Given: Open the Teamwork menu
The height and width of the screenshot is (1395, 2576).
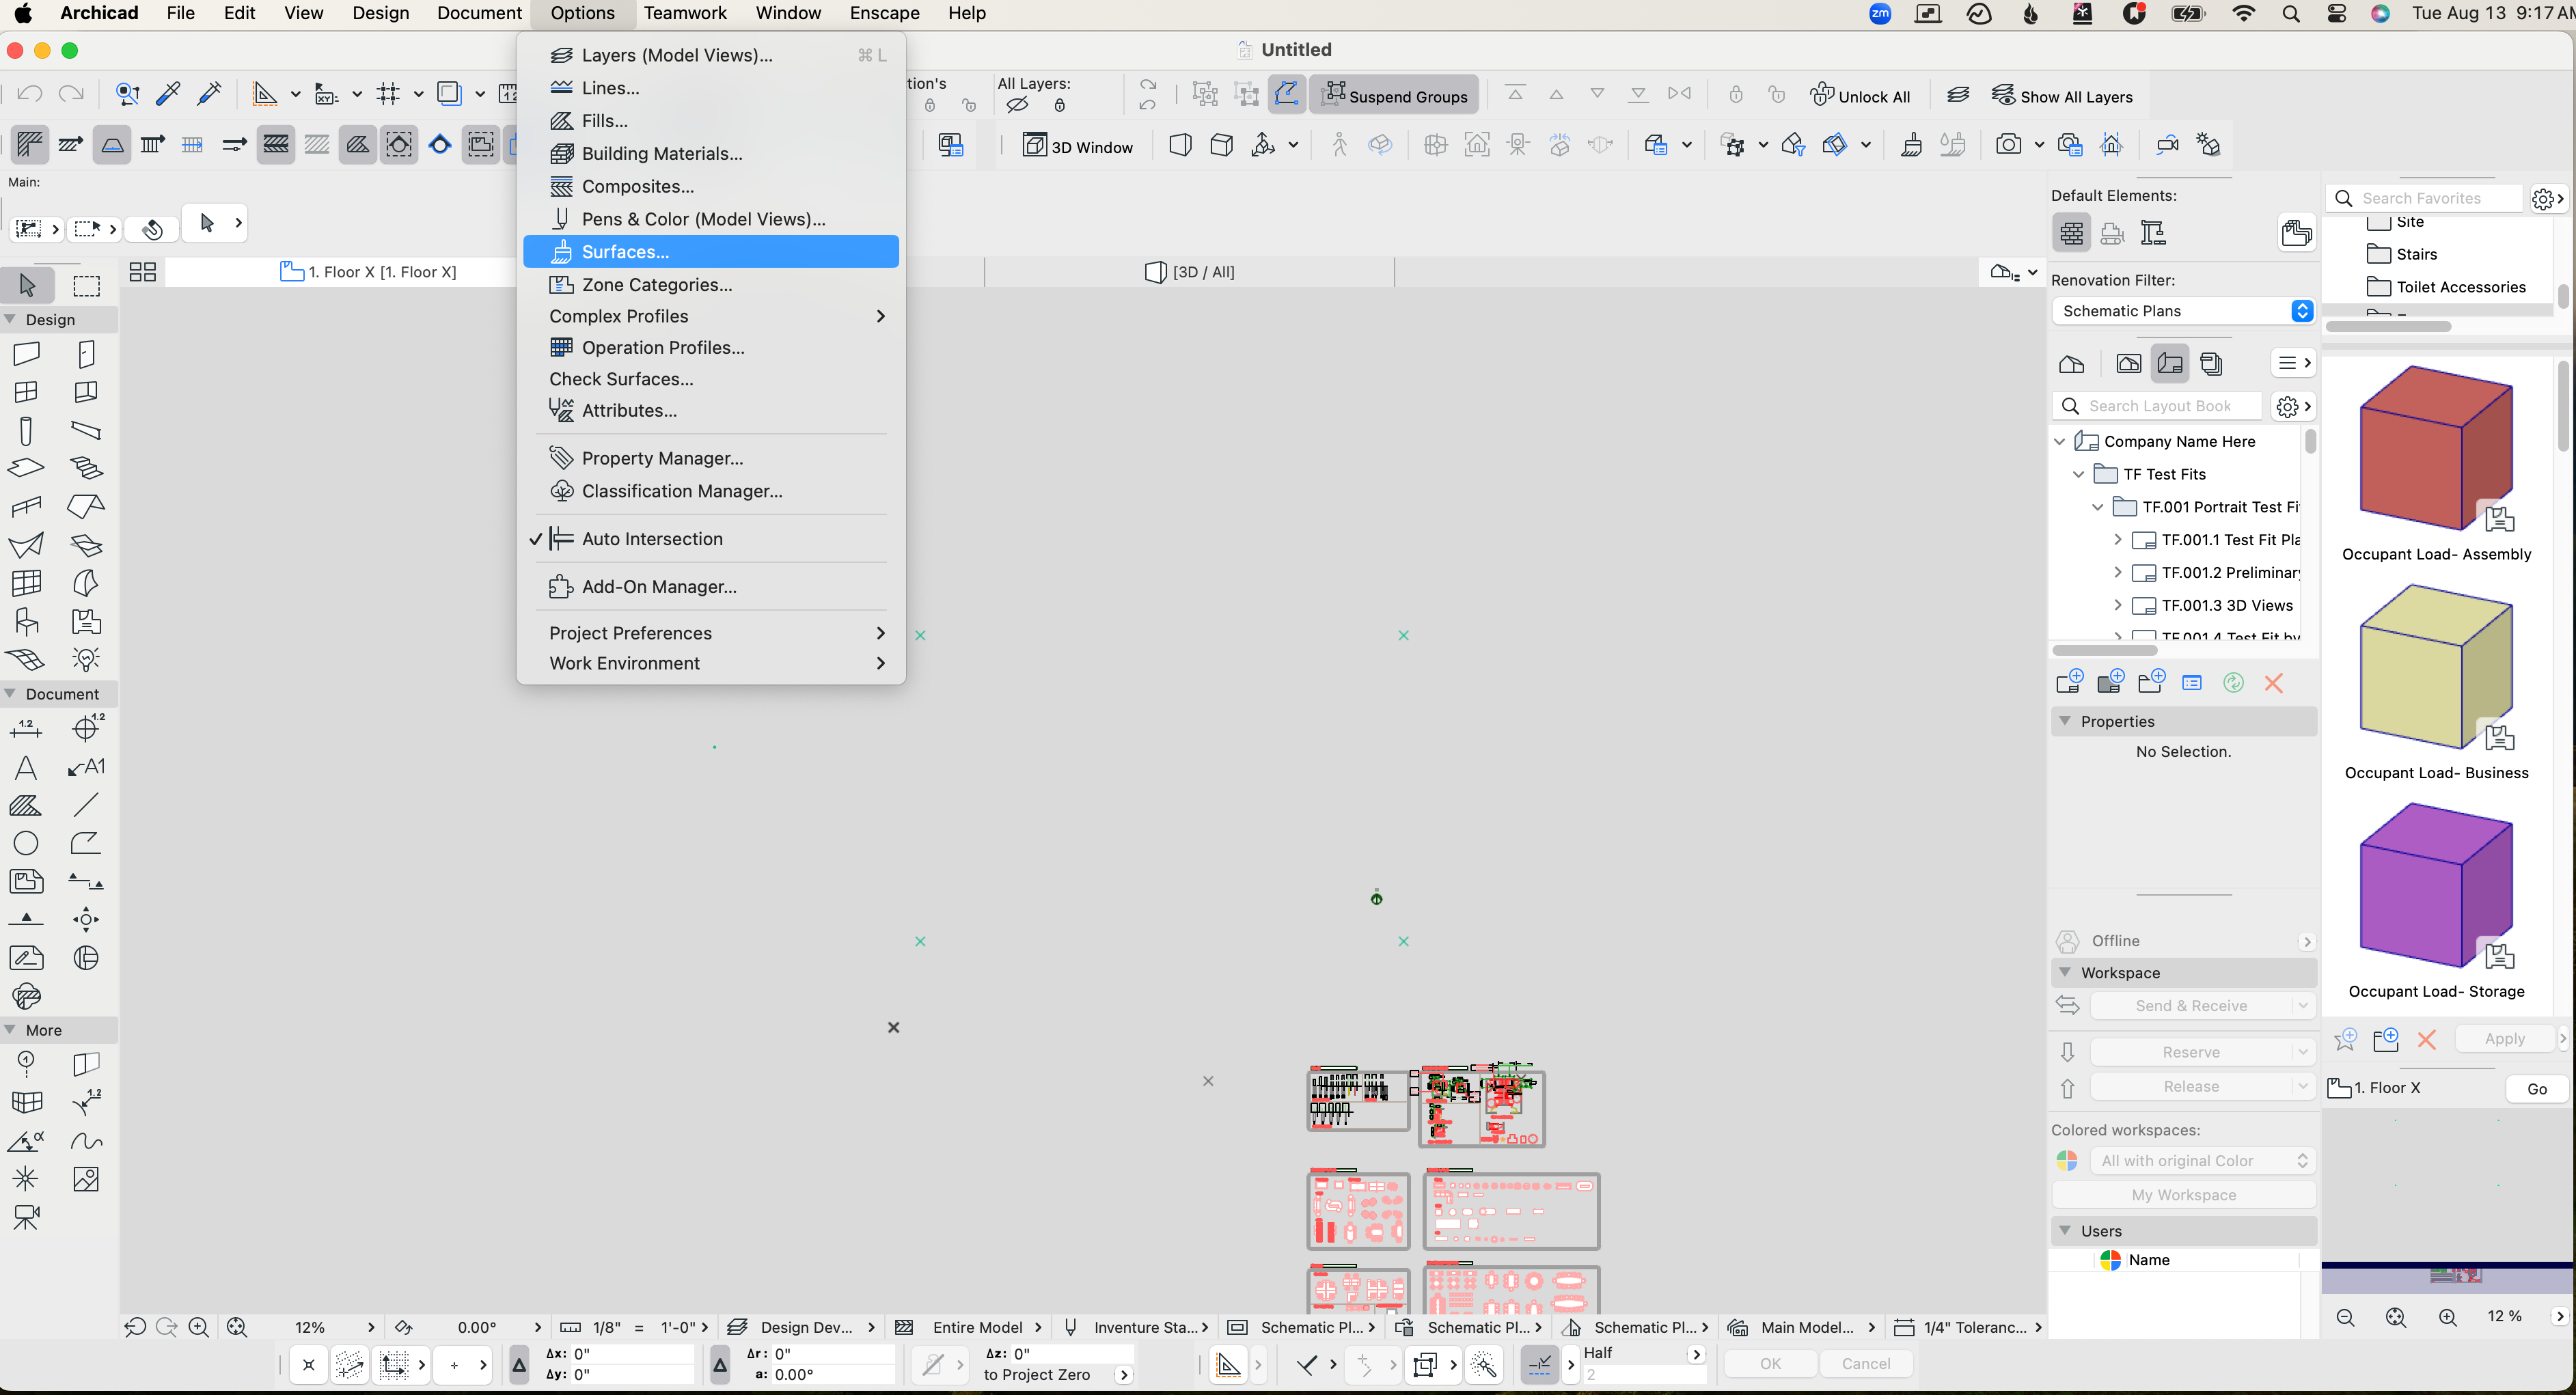Looking at the screenshot, I should click(x=684, y=13).
